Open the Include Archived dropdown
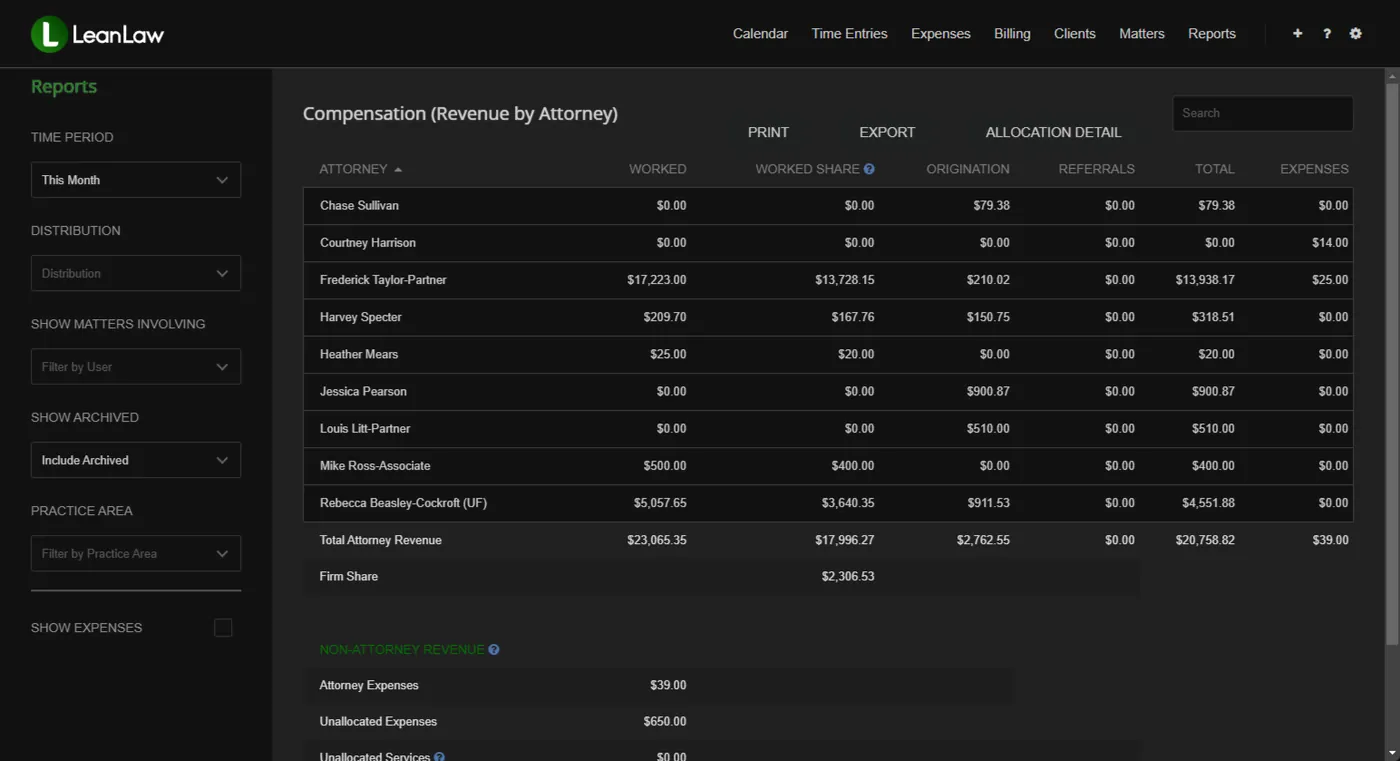 [136, 460]
